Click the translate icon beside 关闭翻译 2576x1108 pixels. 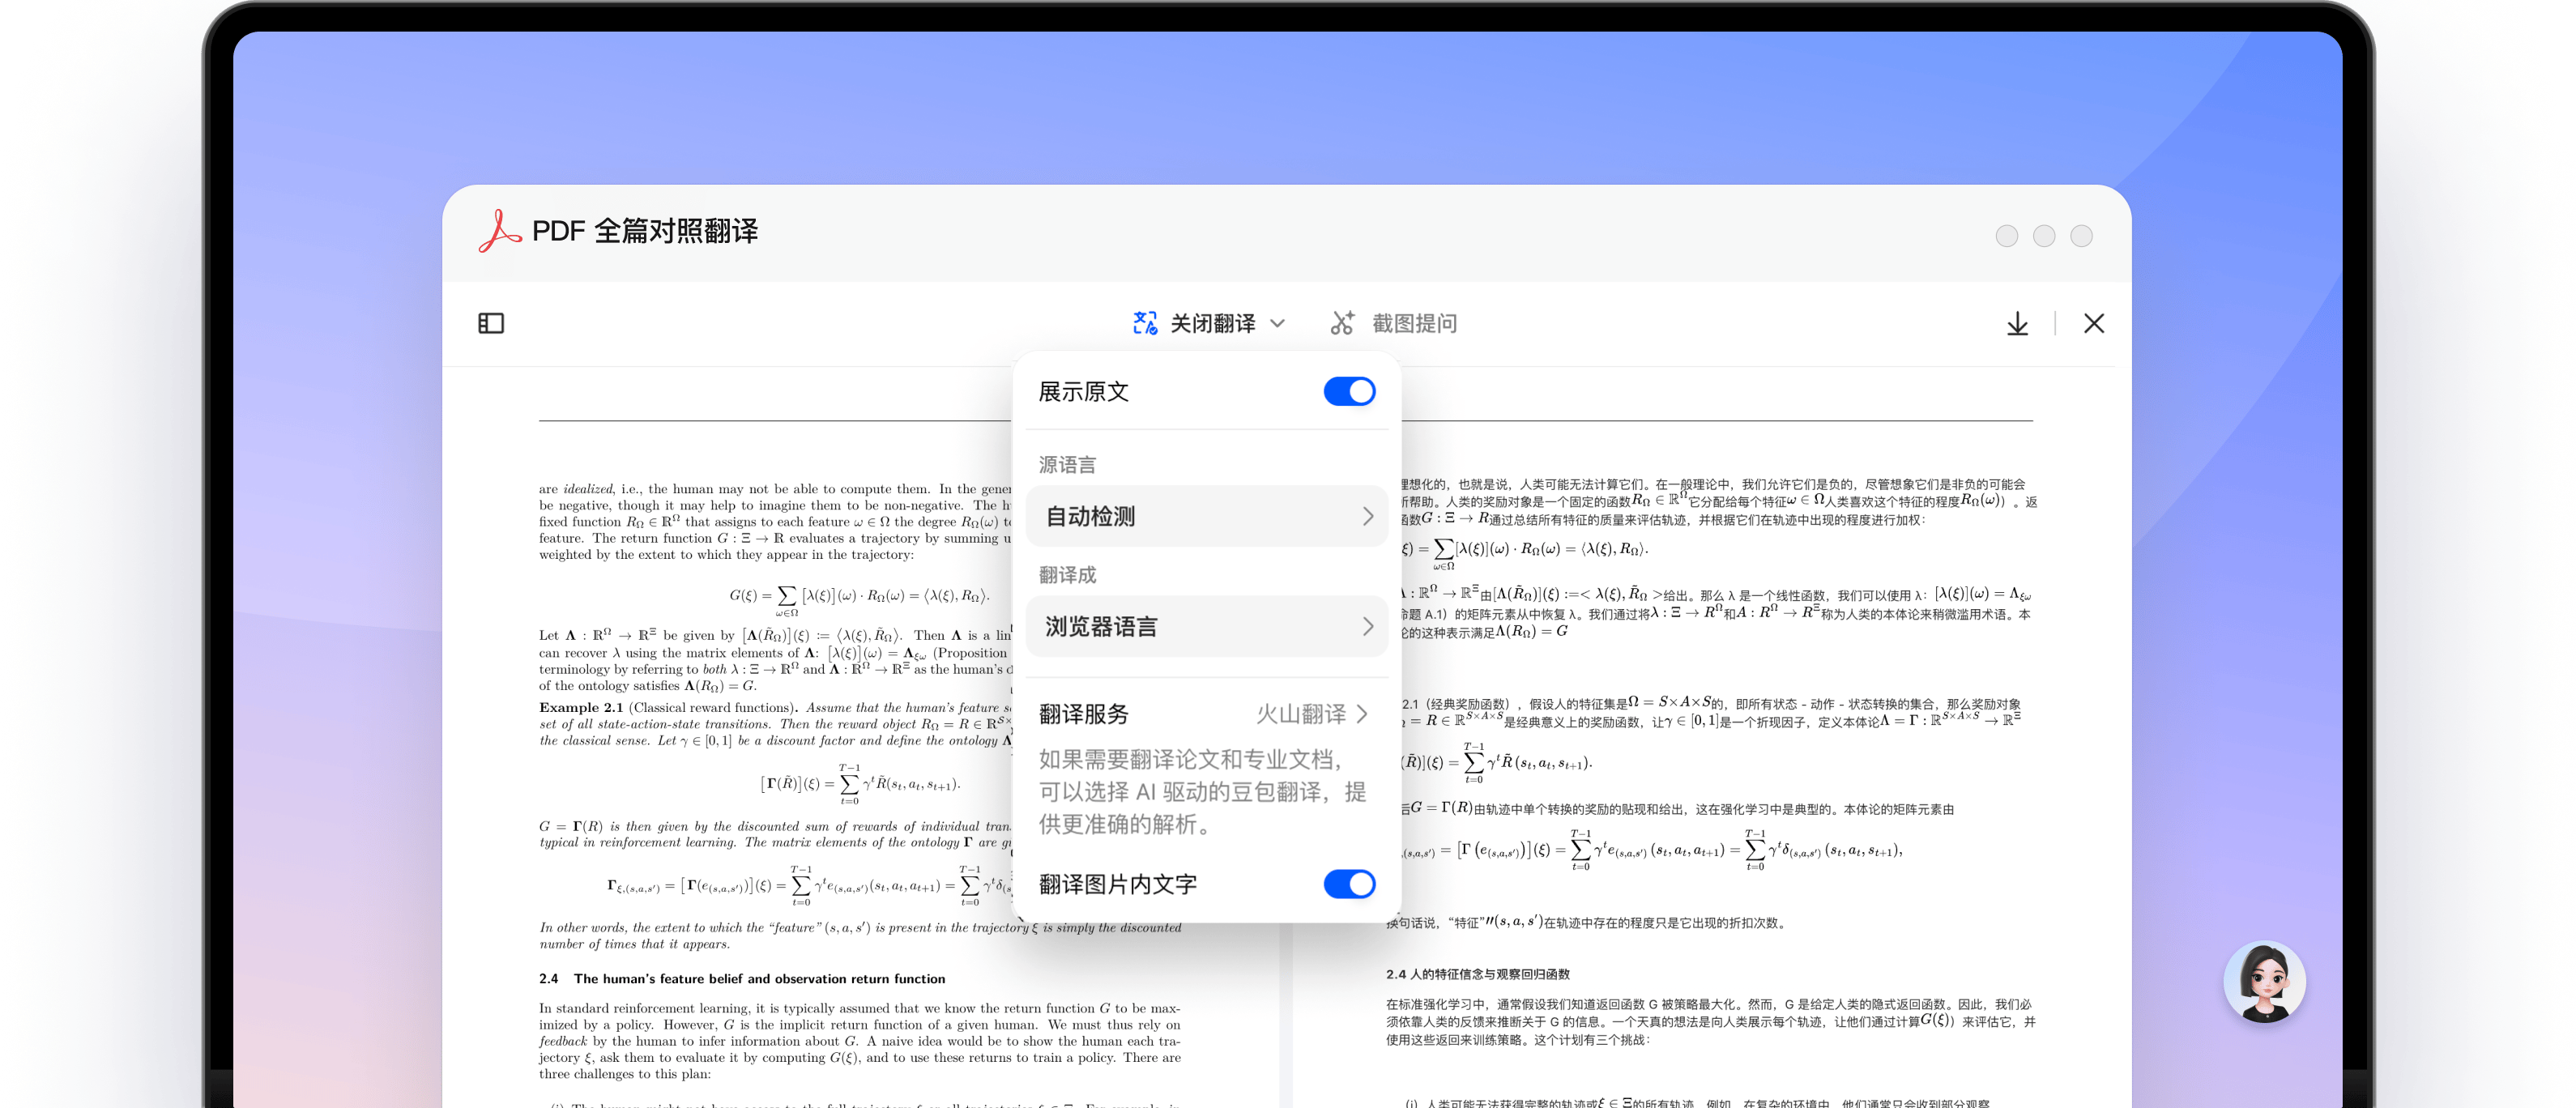point(1145,323)
